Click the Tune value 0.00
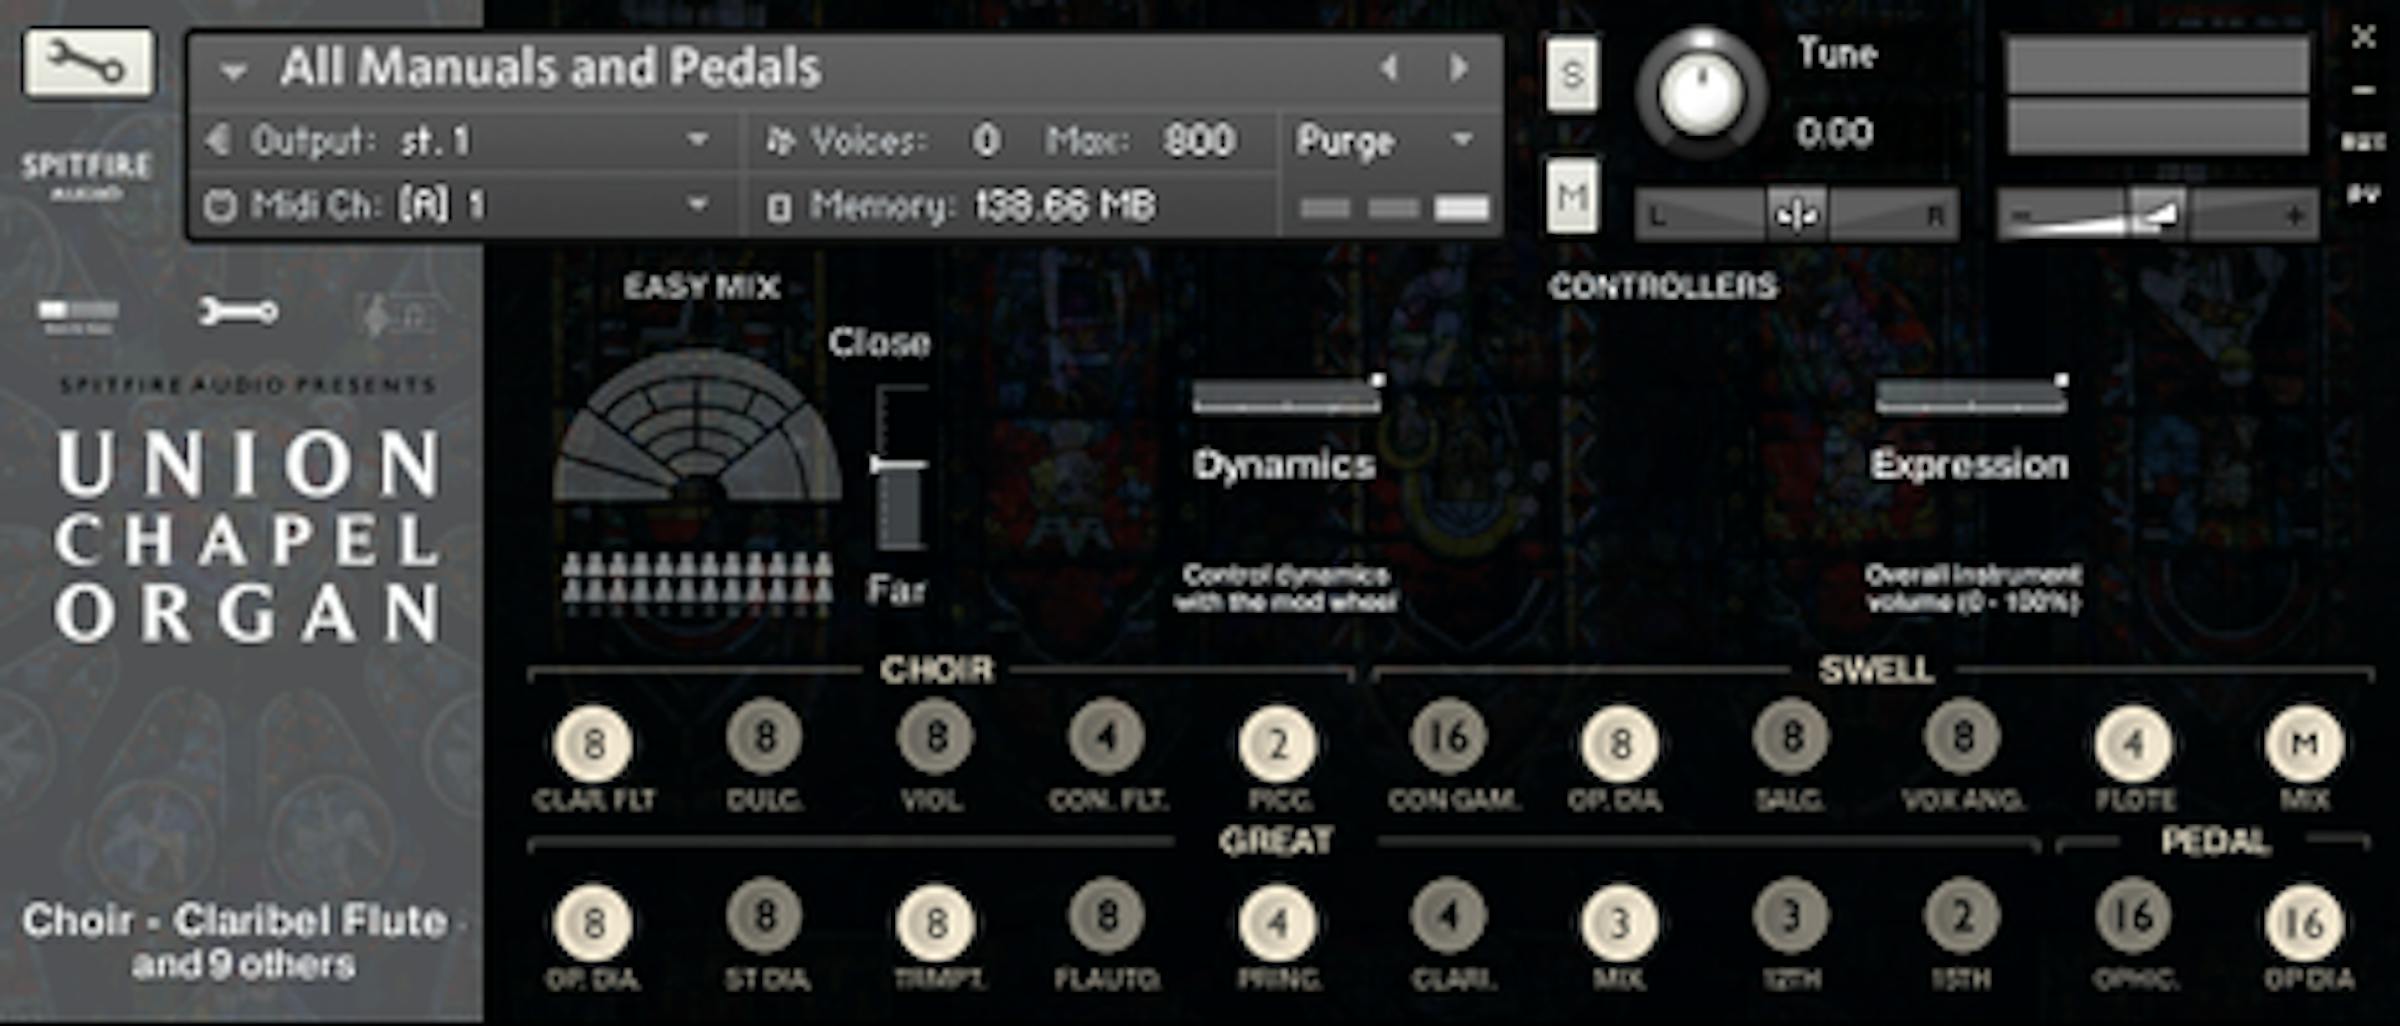The width and height of the screenshot is (2400, 1026). pos(1834,133)
